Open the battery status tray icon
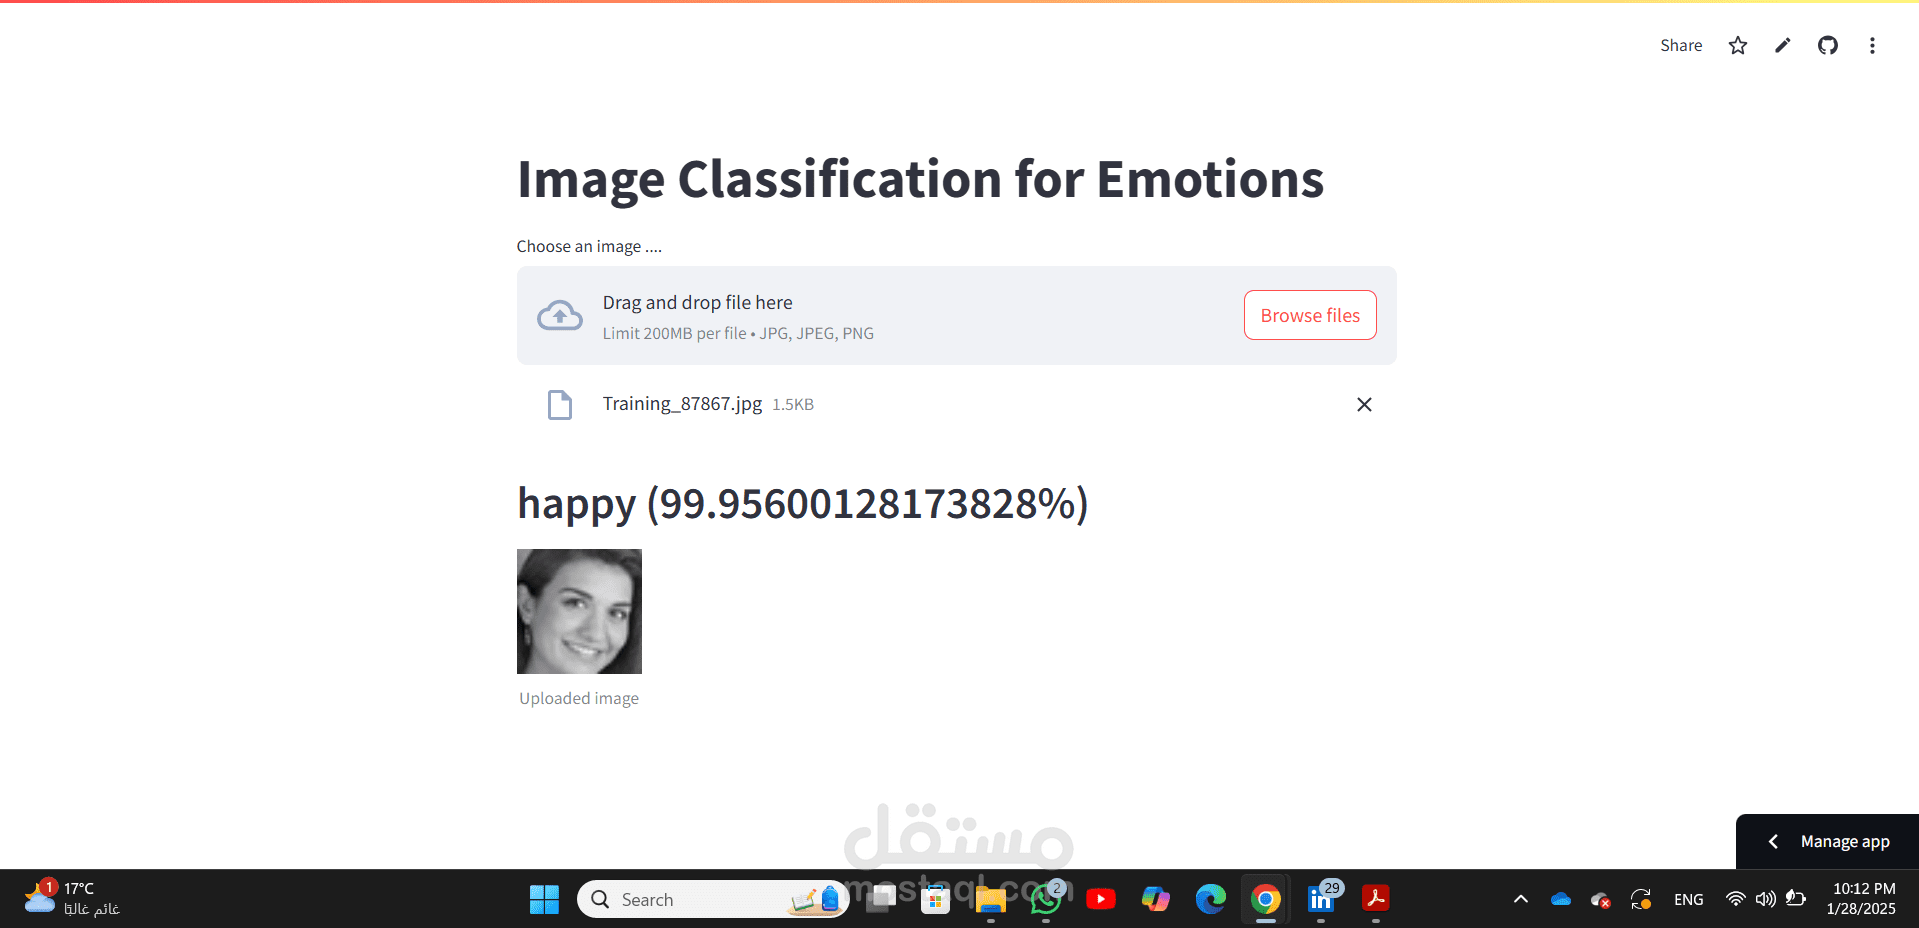The image size is (1919, 928). [x=1796, y=899]
